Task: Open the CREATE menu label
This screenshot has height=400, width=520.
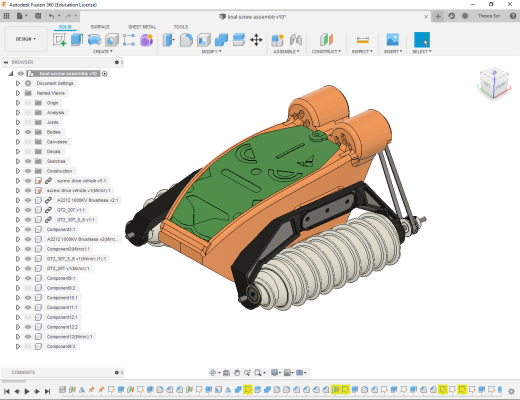Action: pyautogui.click(x=102, y=52)
